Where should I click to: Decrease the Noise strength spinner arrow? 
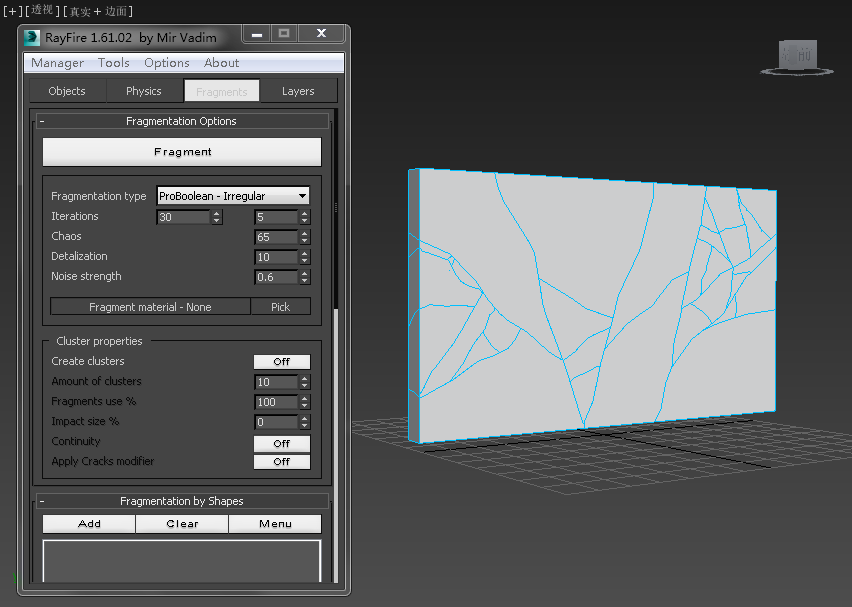[x=305, y=281]
